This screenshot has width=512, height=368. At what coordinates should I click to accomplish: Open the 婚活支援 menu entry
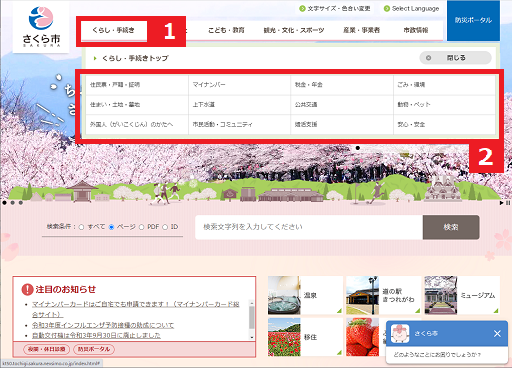click(x=342, y=125)
